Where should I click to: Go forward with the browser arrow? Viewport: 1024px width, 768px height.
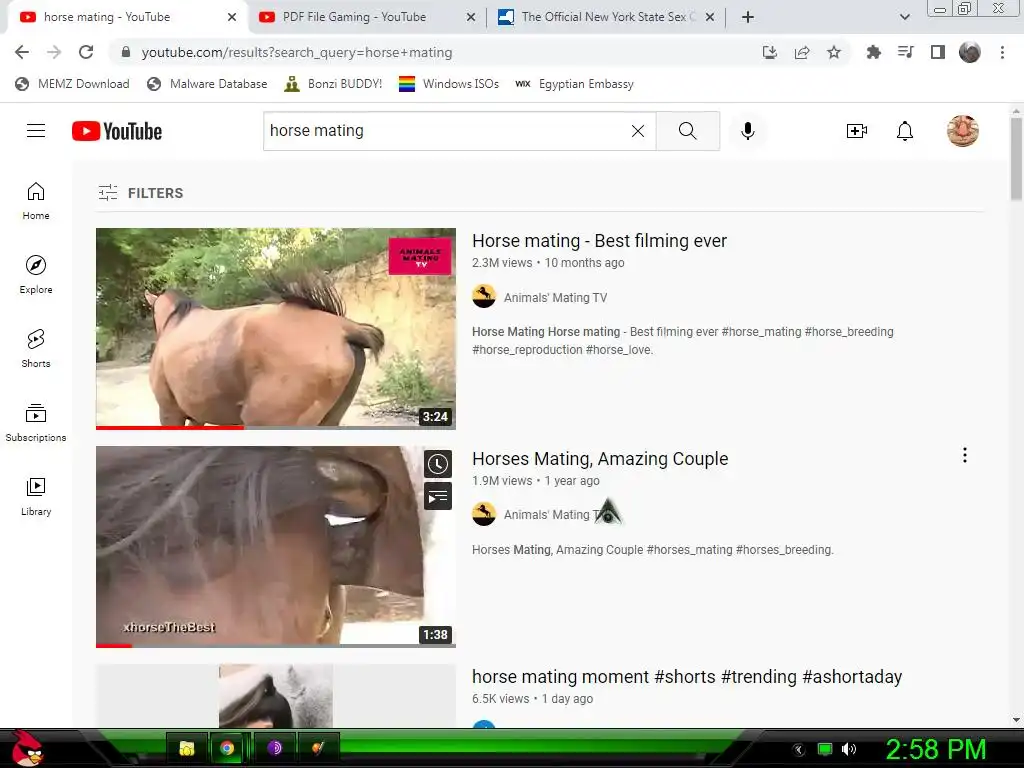pyautogui.click(x=54, y=52)
